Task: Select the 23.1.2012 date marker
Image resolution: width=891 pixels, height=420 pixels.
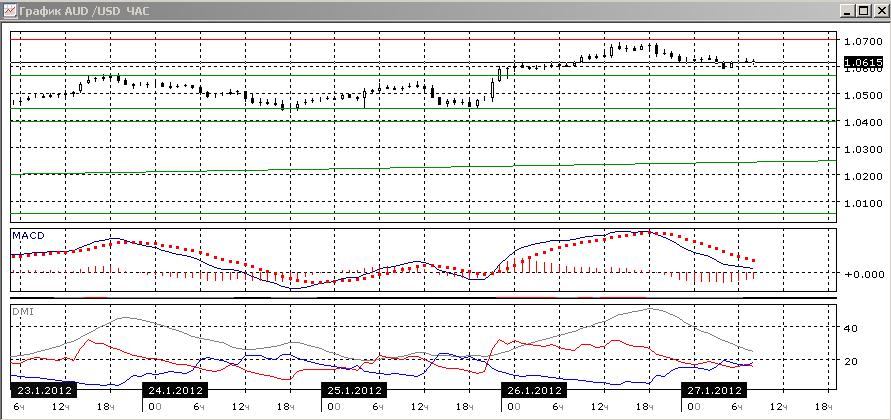Action: 44,390
